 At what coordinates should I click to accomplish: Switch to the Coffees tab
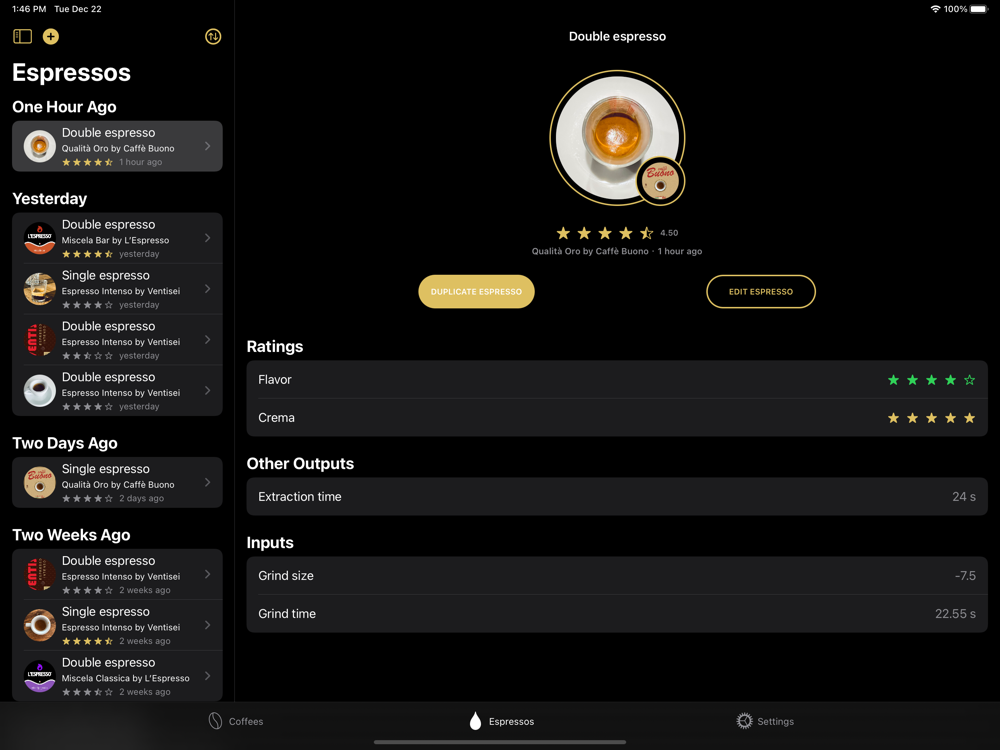236,721
